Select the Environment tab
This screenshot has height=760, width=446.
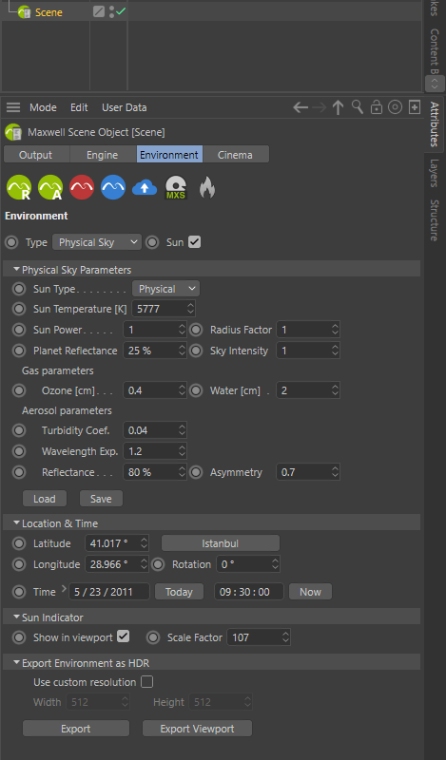point(169,155)
